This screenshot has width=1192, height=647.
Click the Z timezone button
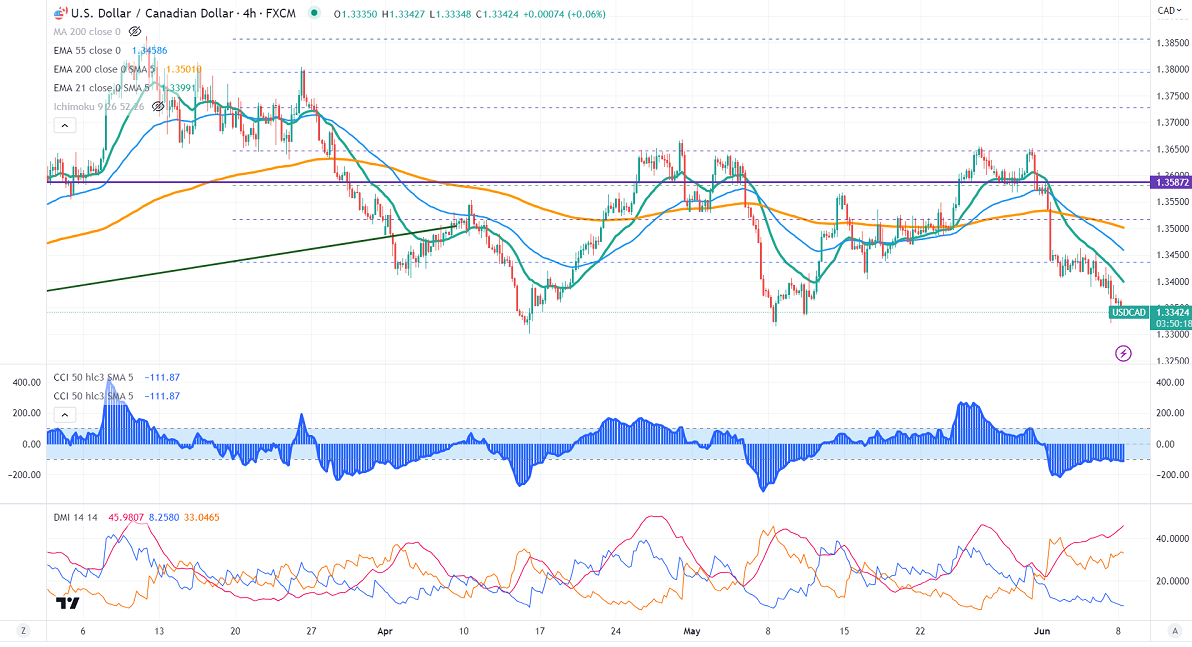22,632
